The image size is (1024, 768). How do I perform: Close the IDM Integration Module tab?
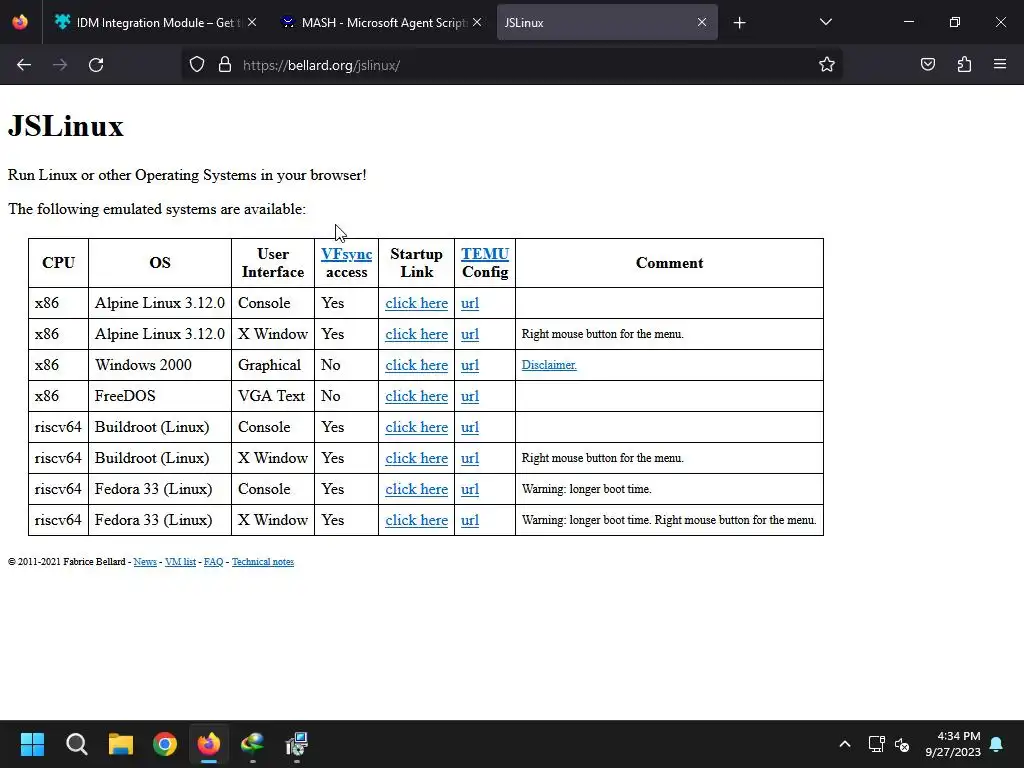coord(252,22)
